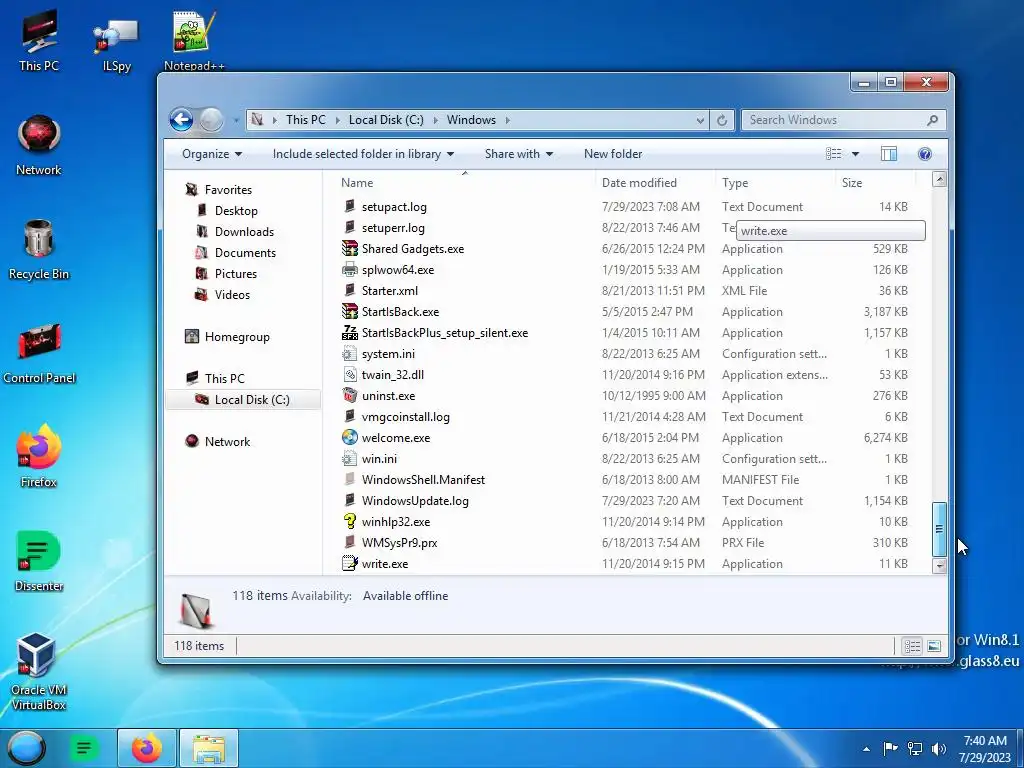
Task: Select the Dissenter desktop shortcut
Action: pyautogui.click(x=39, y=562)
